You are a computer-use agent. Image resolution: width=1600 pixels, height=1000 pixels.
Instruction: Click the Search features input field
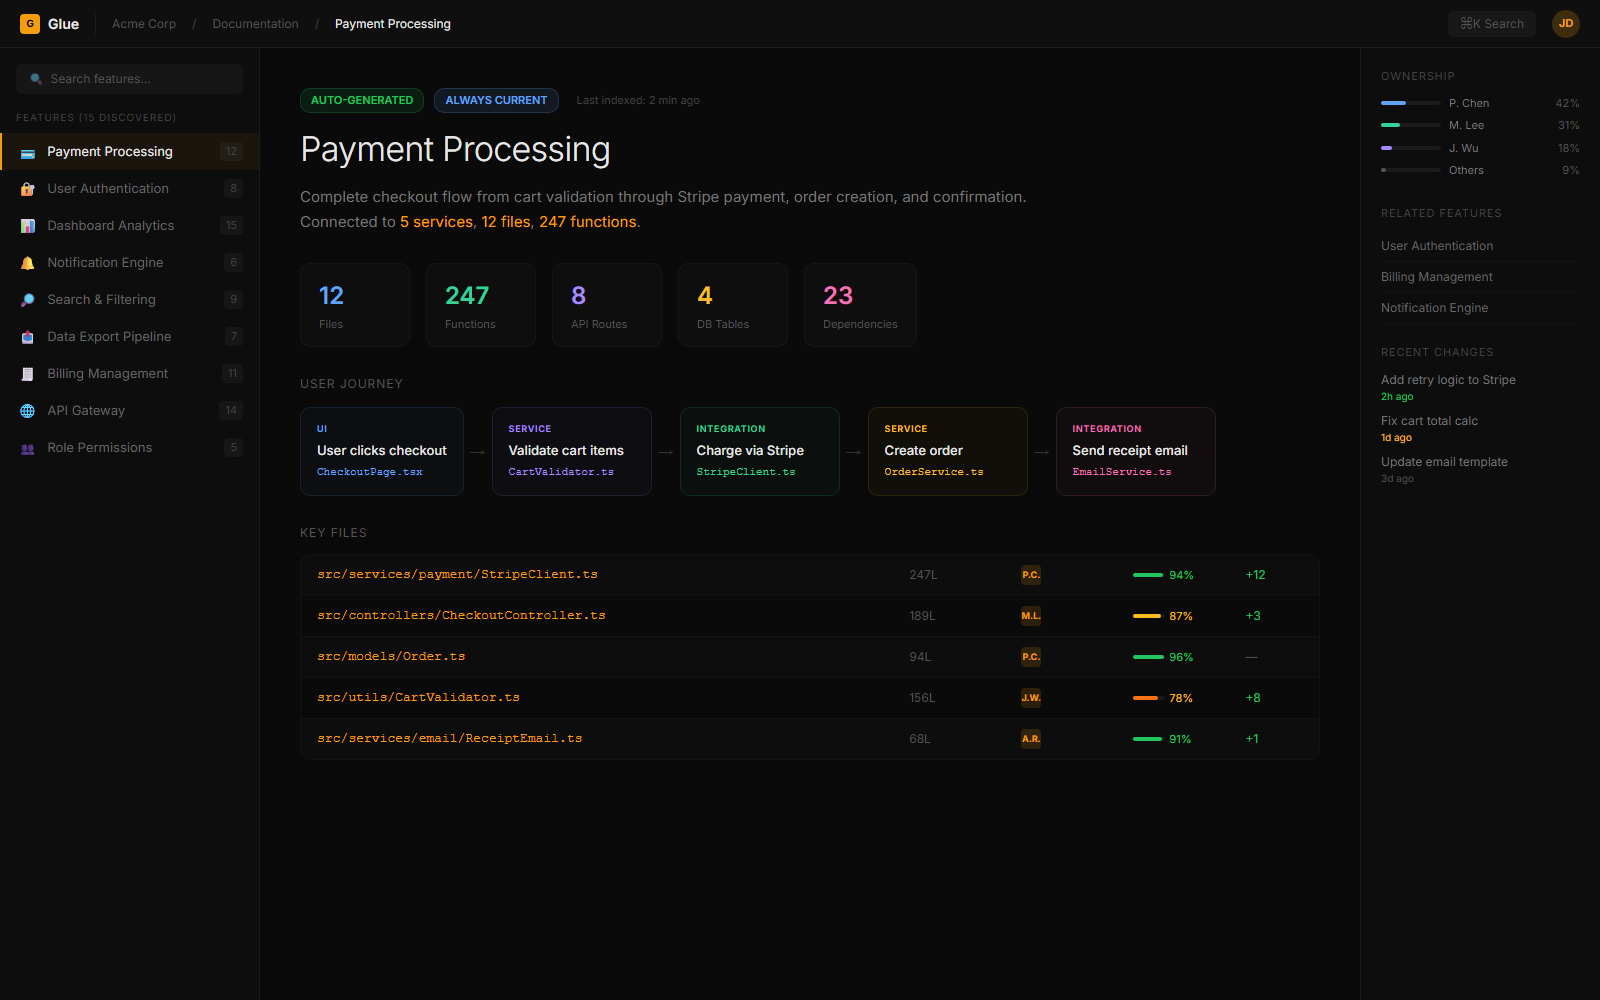coord(128,78)
